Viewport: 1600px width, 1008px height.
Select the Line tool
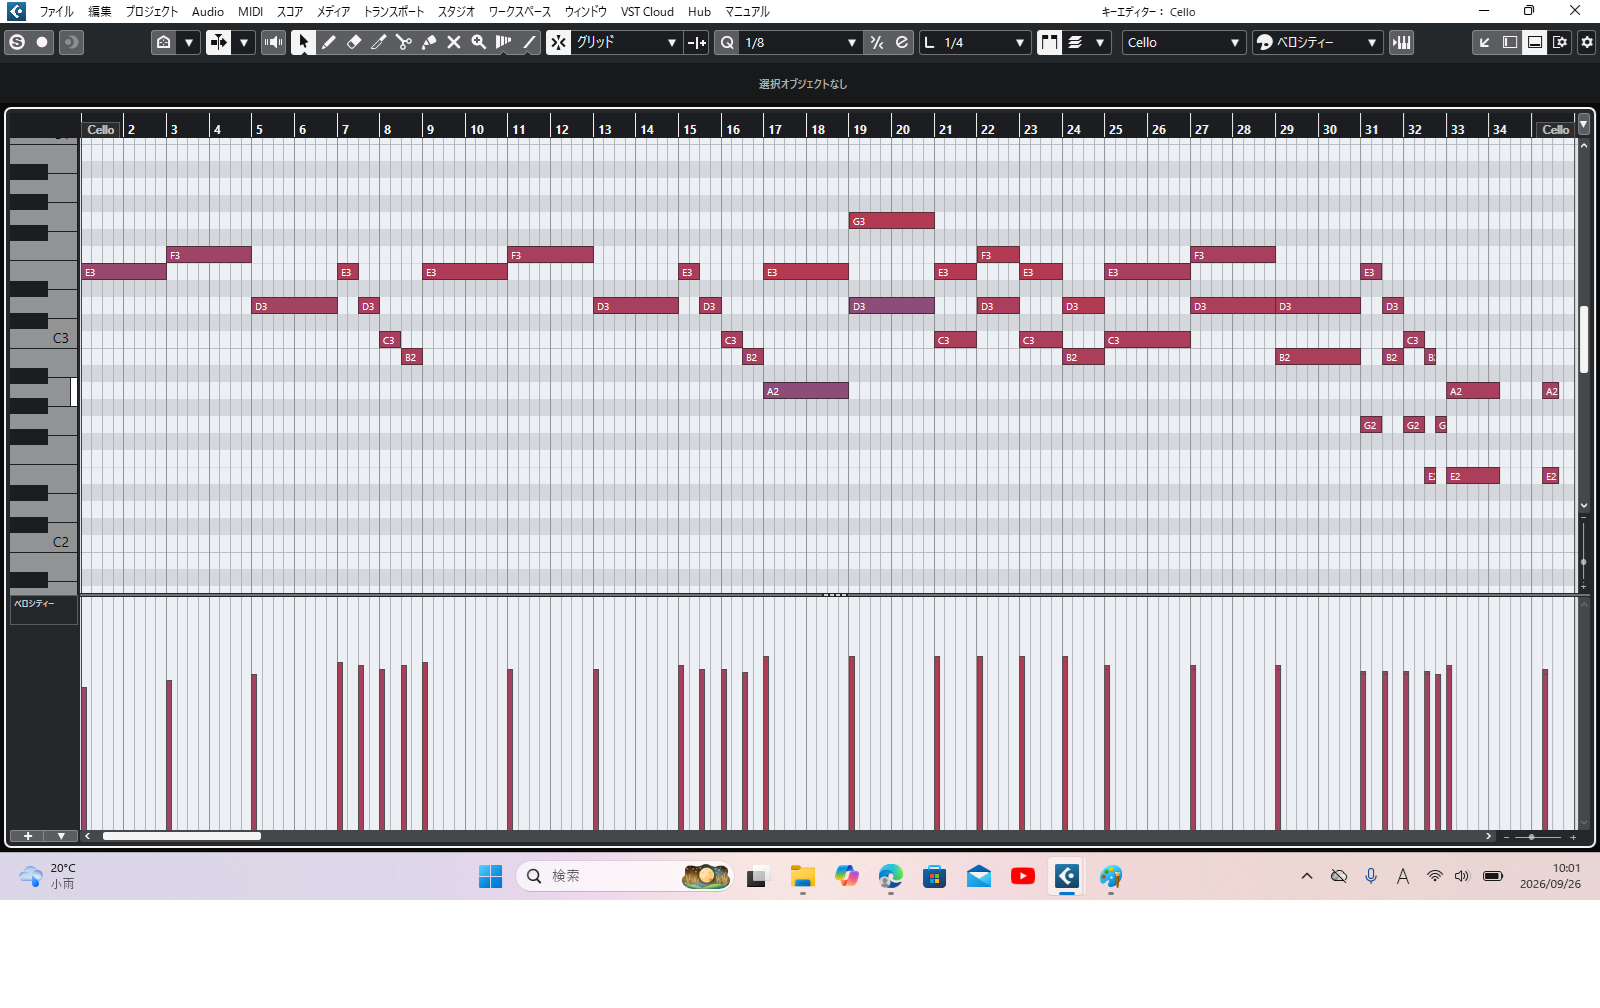tap(529, 42)
